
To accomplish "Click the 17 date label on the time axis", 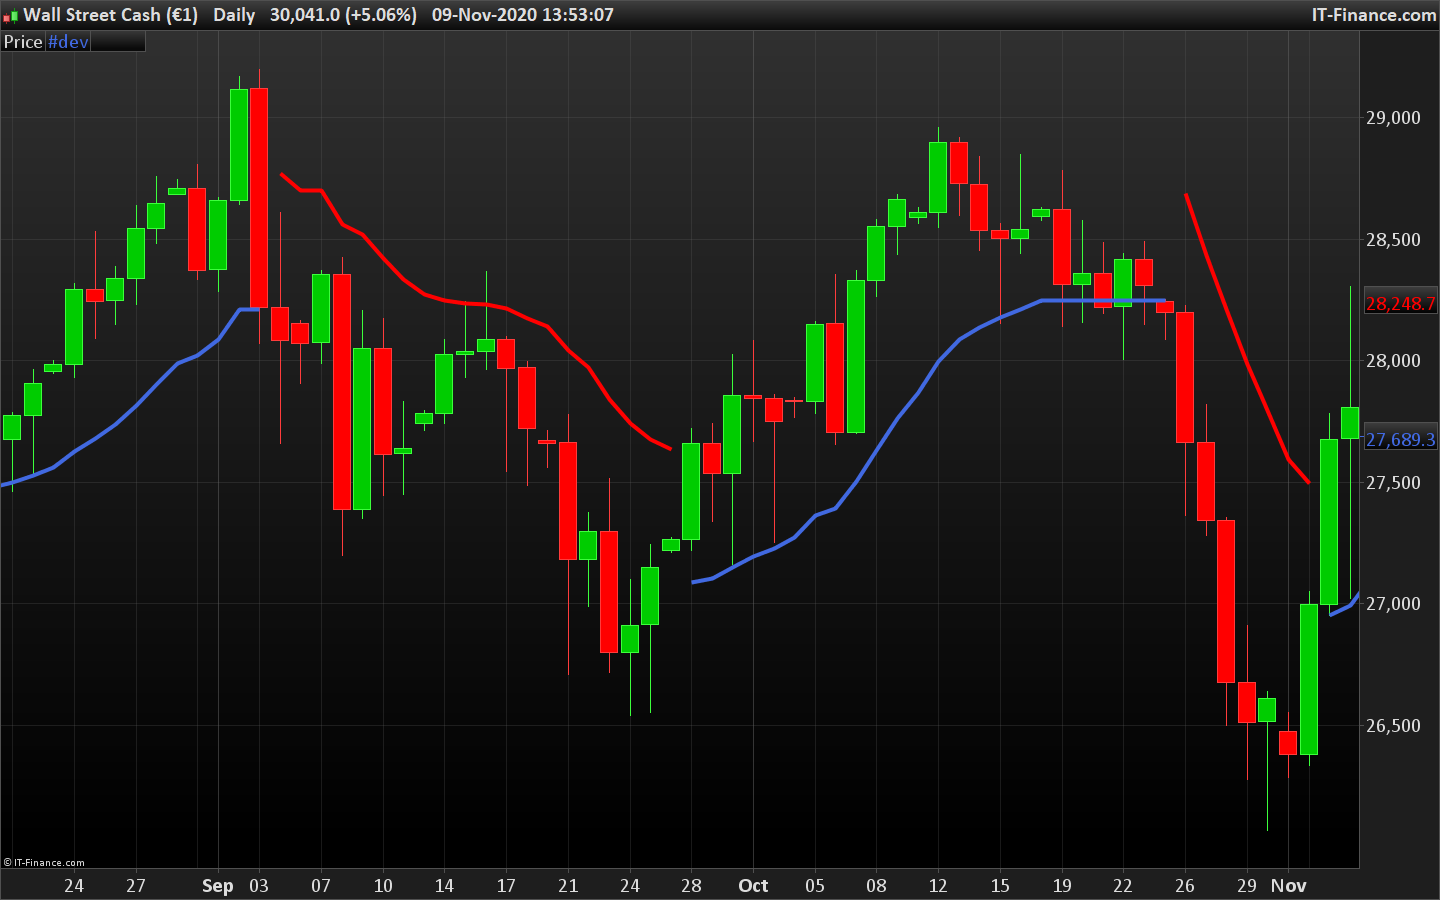I will coord(506,886).
